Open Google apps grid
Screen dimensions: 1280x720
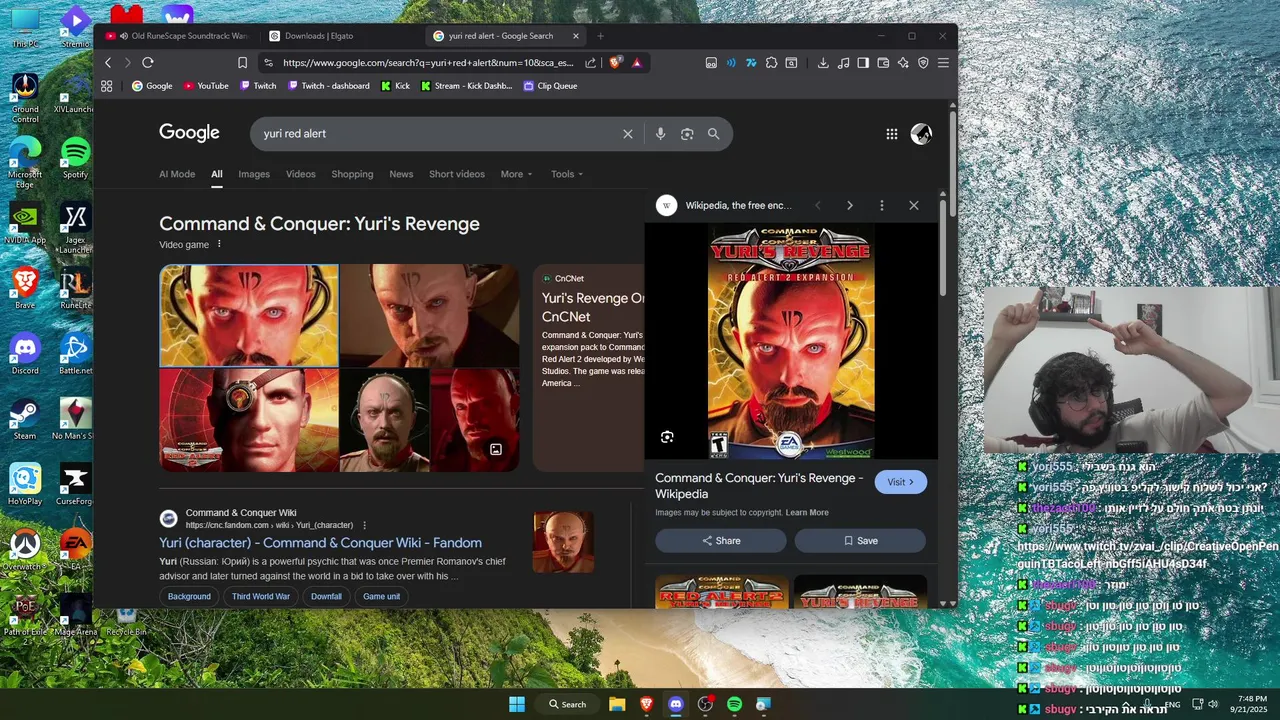(892, 134)
